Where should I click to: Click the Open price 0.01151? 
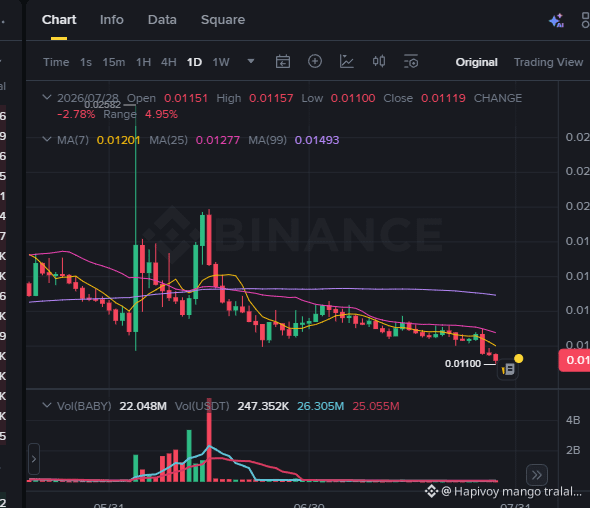point(186,98)
